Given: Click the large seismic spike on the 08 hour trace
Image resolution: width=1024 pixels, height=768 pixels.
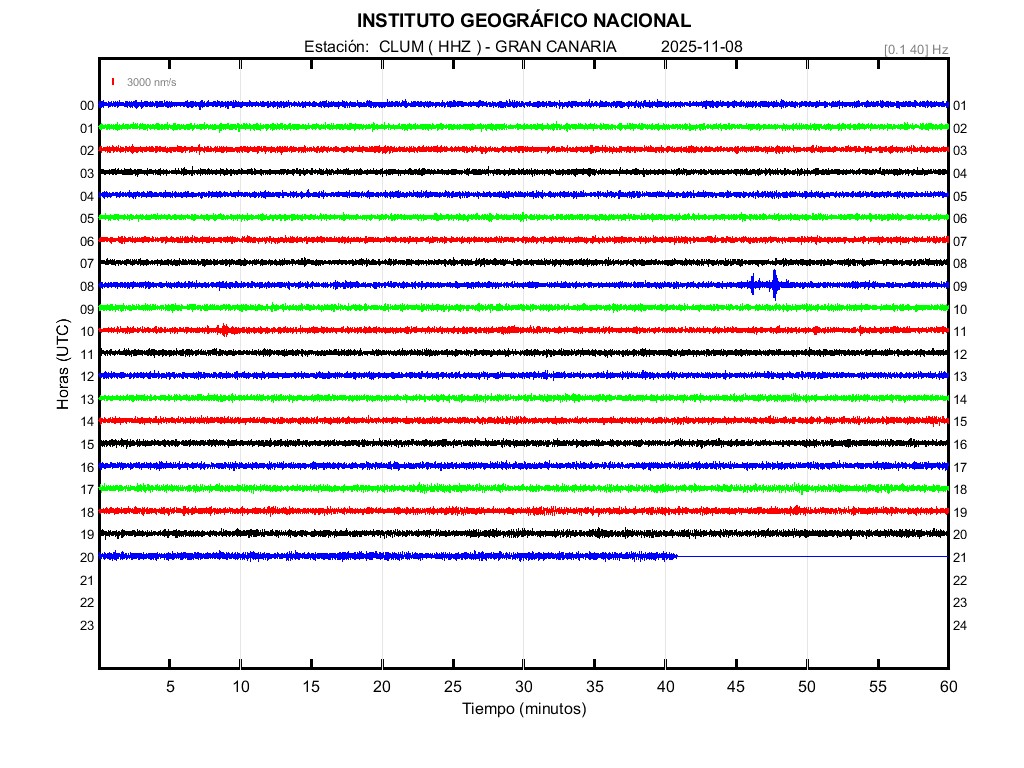Looking at the screenshot, I should click(774, 285).
